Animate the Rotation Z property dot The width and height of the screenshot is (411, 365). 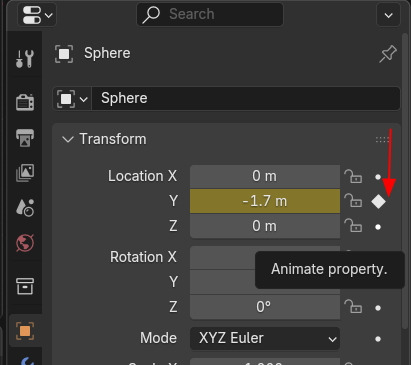(378, 308)
